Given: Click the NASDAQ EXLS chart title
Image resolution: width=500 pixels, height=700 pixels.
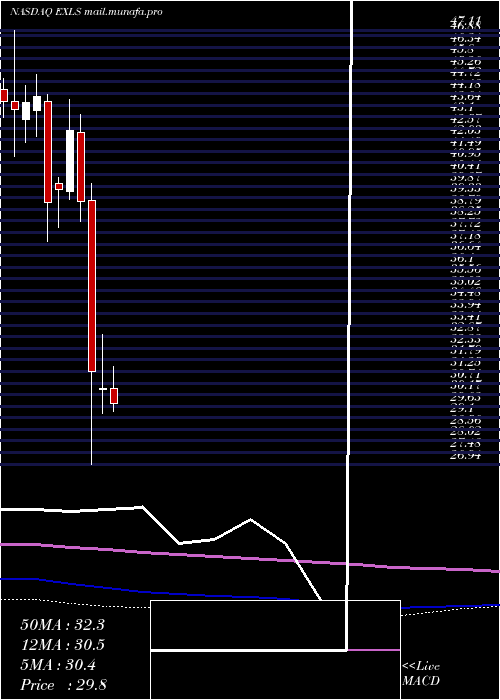Looking at the screenshot, I should [x=86, y=12].
